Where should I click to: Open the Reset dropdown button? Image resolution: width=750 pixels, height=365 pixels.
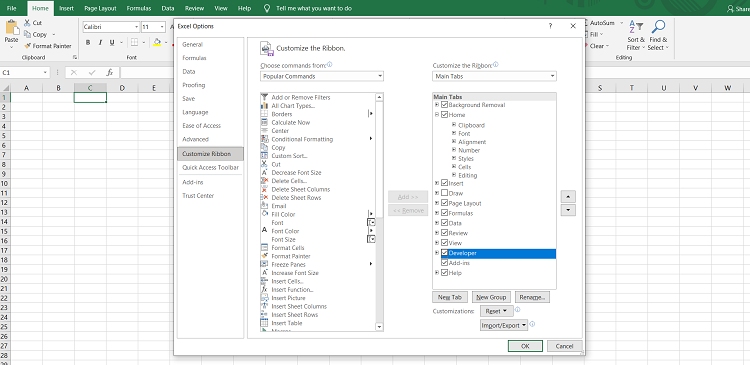pyautogui.click(x=496, y=311)
